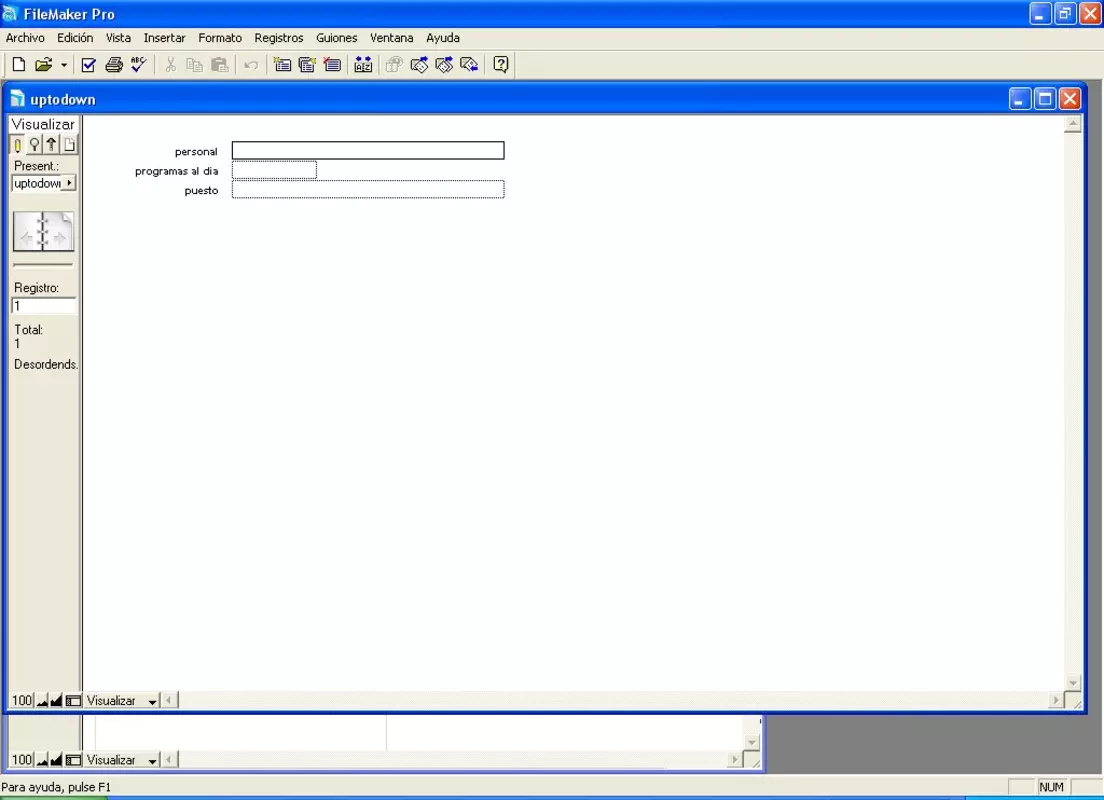Click first show-records icon with blue arrow
The image size is (1104, 800).
coord(419,65)
